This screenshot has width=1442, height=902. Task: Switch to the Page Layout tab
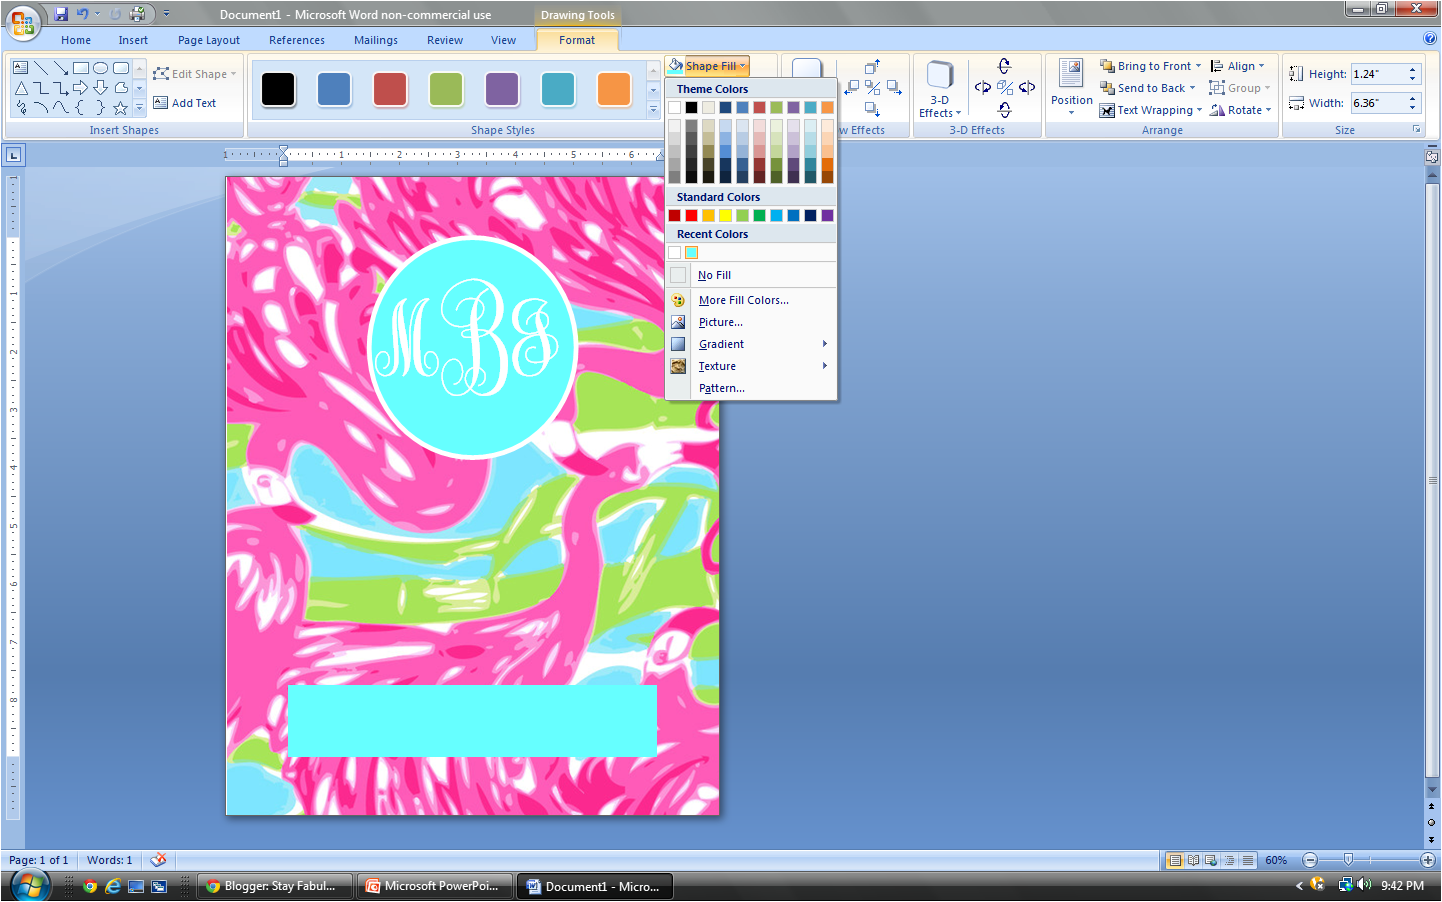click(x=209, y=40)
